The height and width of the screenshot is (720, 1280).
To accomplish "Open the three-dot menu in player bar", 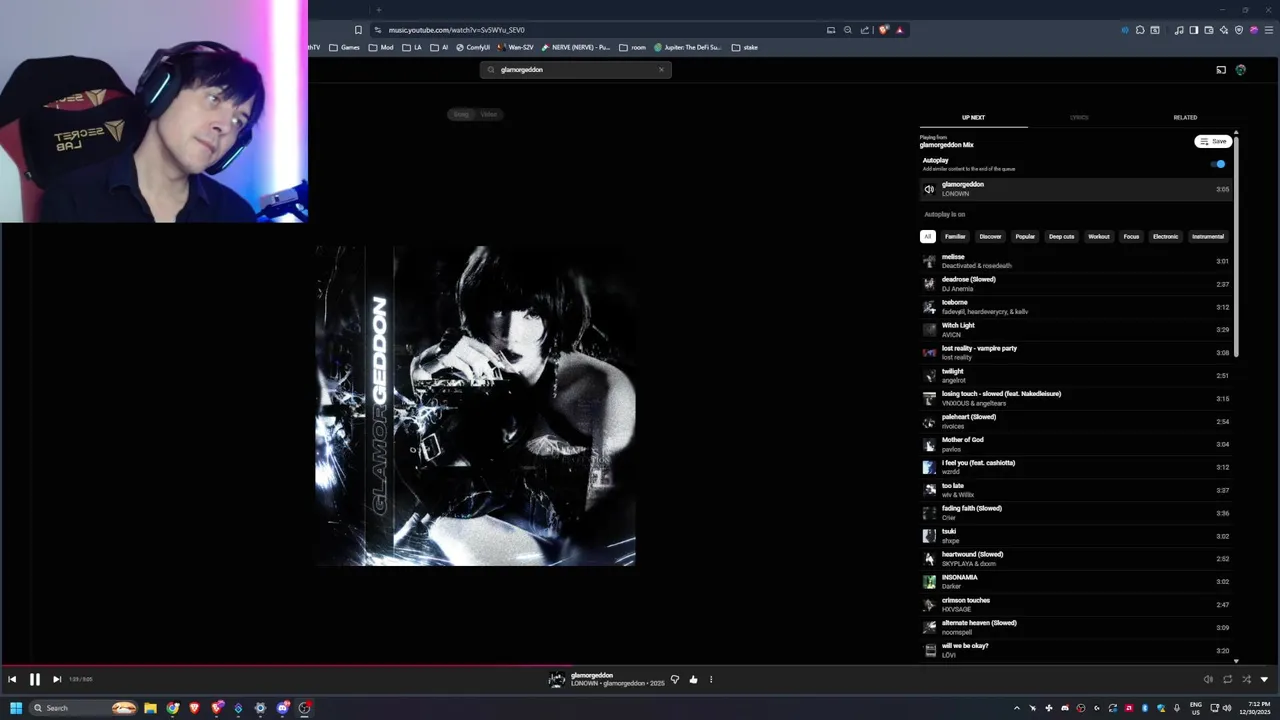I will click(x=711, y=679).
